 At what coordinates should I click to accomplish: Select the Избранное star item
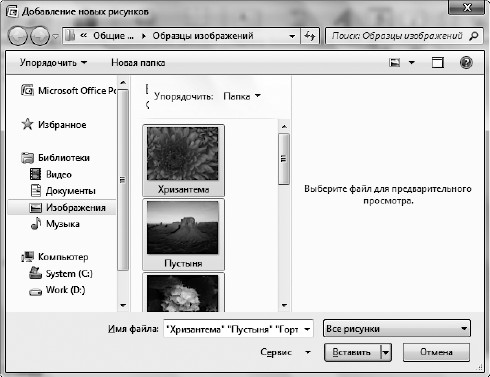pos(54,125)
